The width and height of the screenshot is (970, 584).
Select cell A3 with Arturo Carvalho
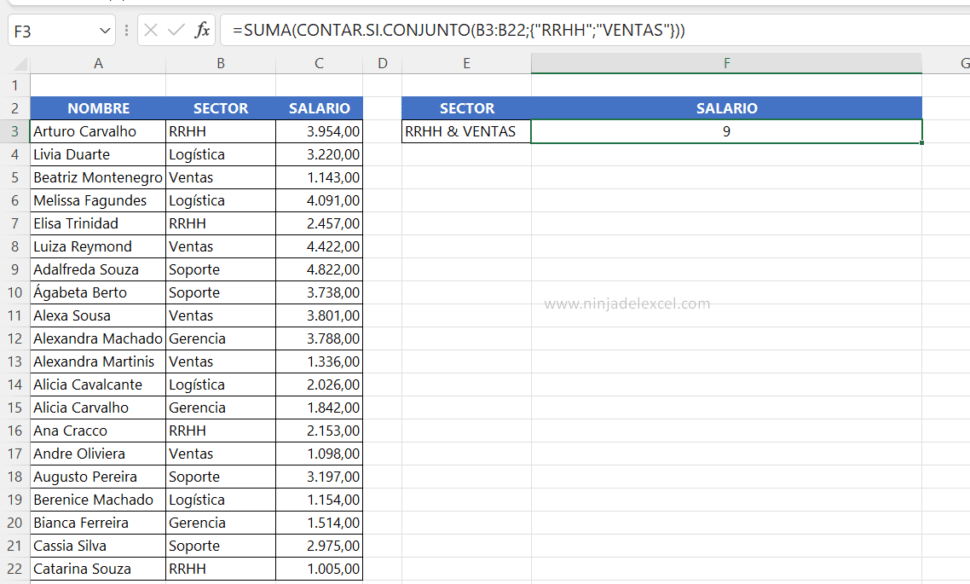click(x=97, y=131)
